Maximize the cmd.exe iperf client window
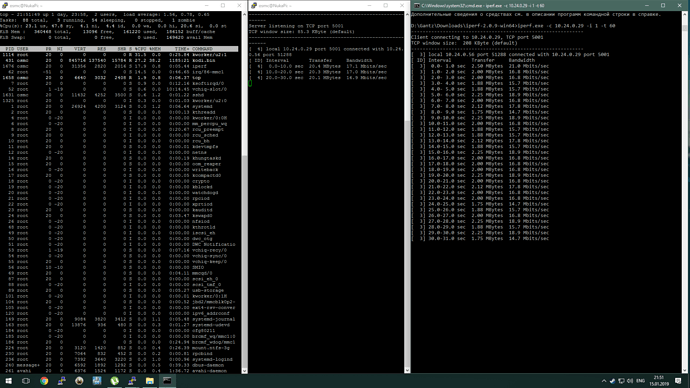690x388 pixels. click(663, 6)
